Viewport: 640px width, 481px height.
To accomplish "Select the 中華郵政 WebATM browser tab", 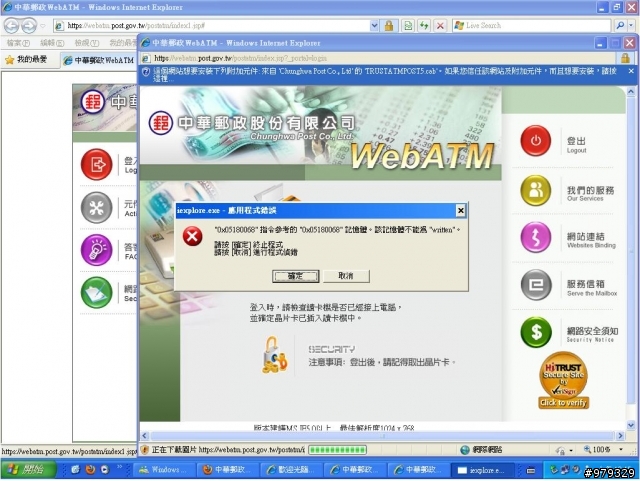I will click(99, 60).
